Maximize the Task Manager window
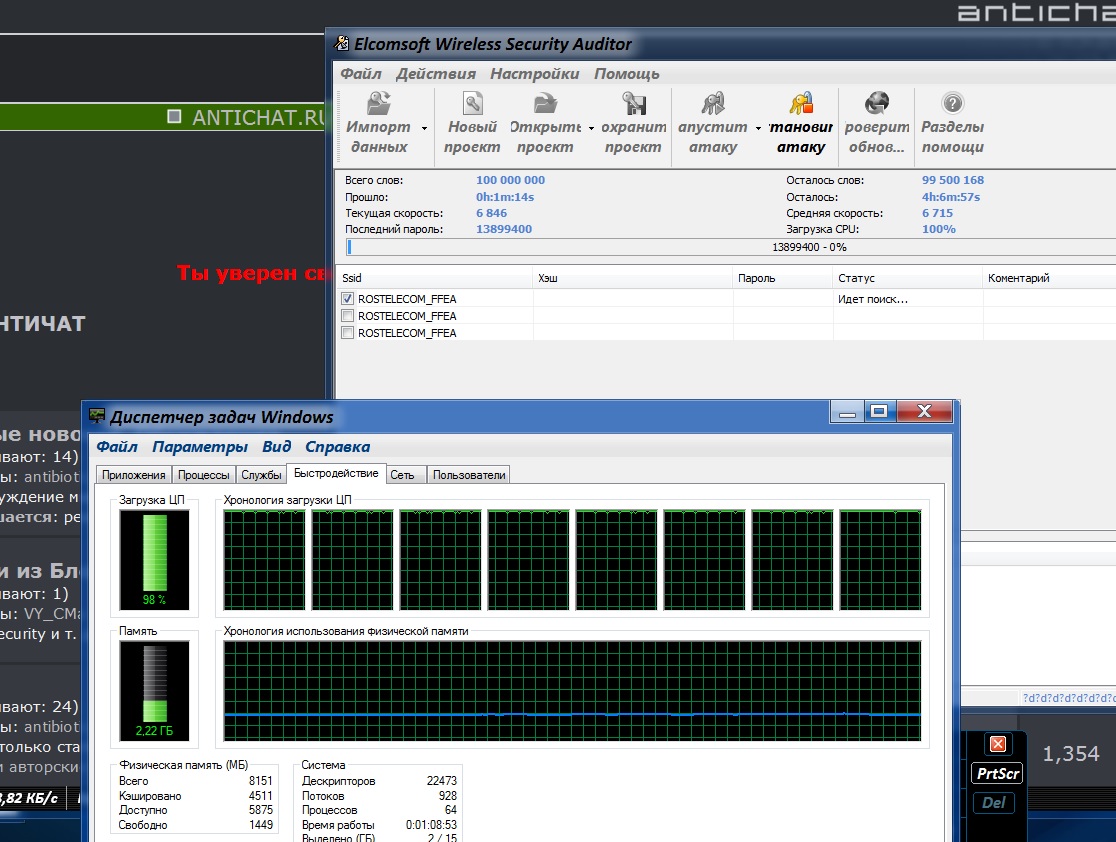The height and width of the screenshot is (842, 1116). (x=880, y=411)
